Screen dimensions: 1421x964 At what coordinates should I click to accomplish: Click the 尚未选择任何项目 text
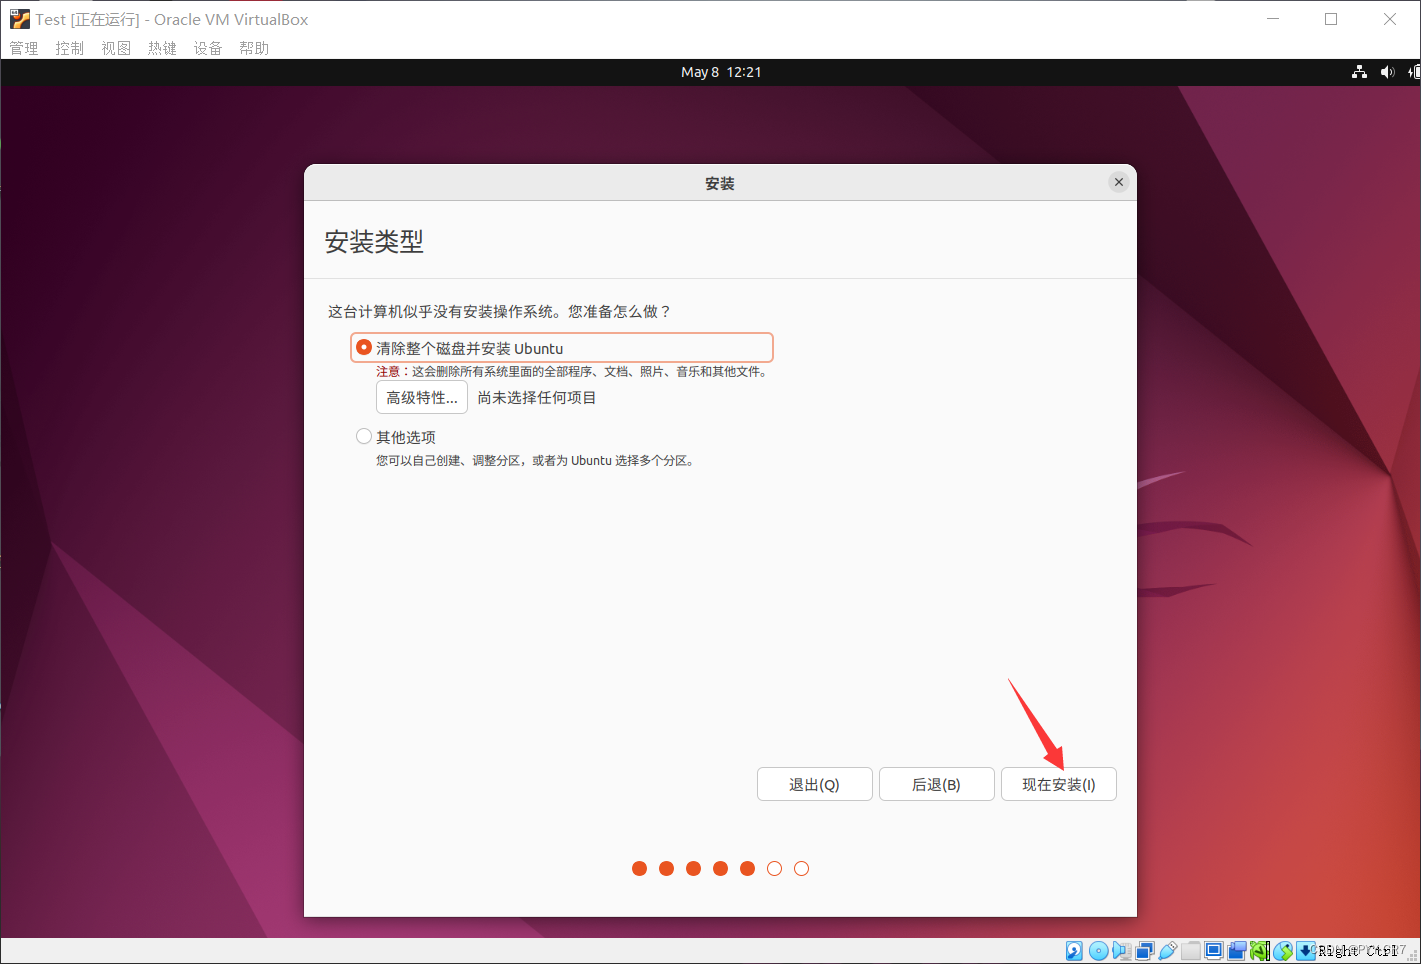(537, 397)
